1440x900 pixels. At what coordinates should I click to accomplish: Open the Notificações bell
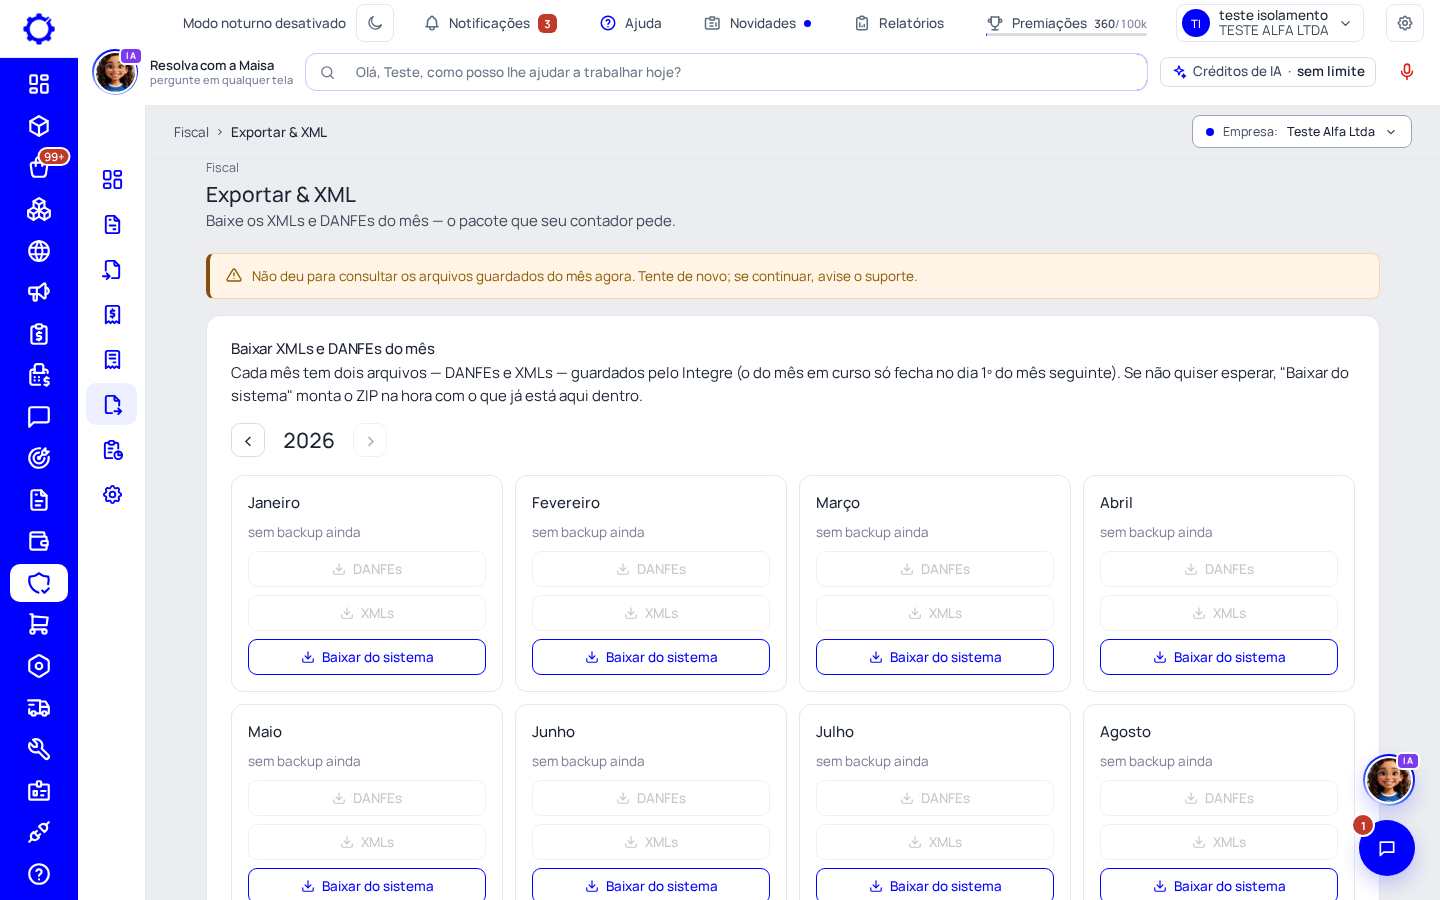pos(490,23)
